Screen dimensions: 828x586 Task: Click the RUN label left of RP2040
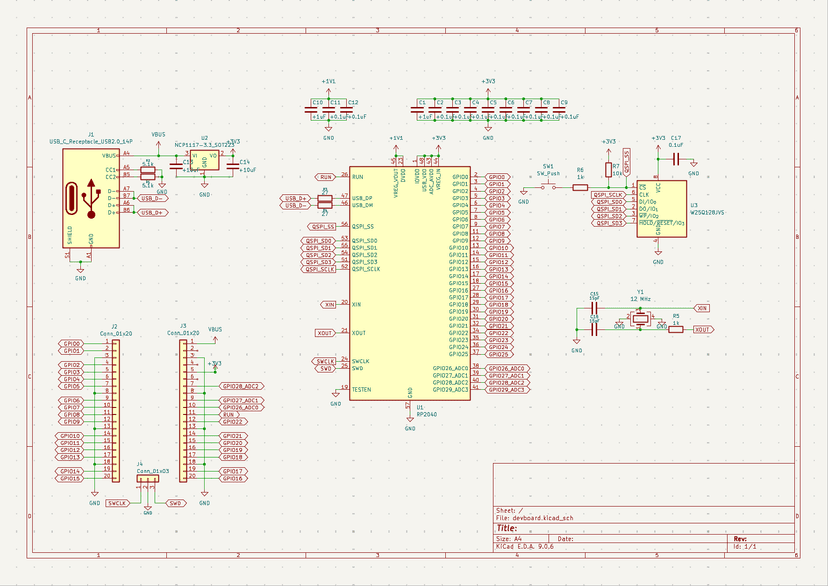[x=325, y=176]
